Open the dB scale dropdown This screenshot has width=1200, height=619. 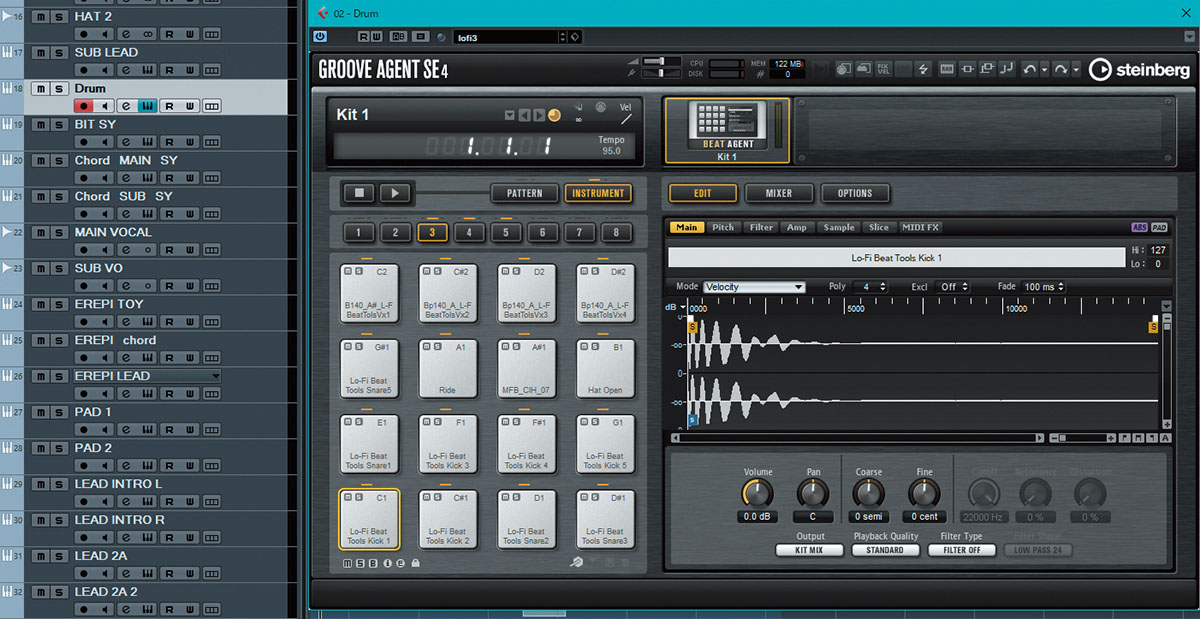click(684, 307)
